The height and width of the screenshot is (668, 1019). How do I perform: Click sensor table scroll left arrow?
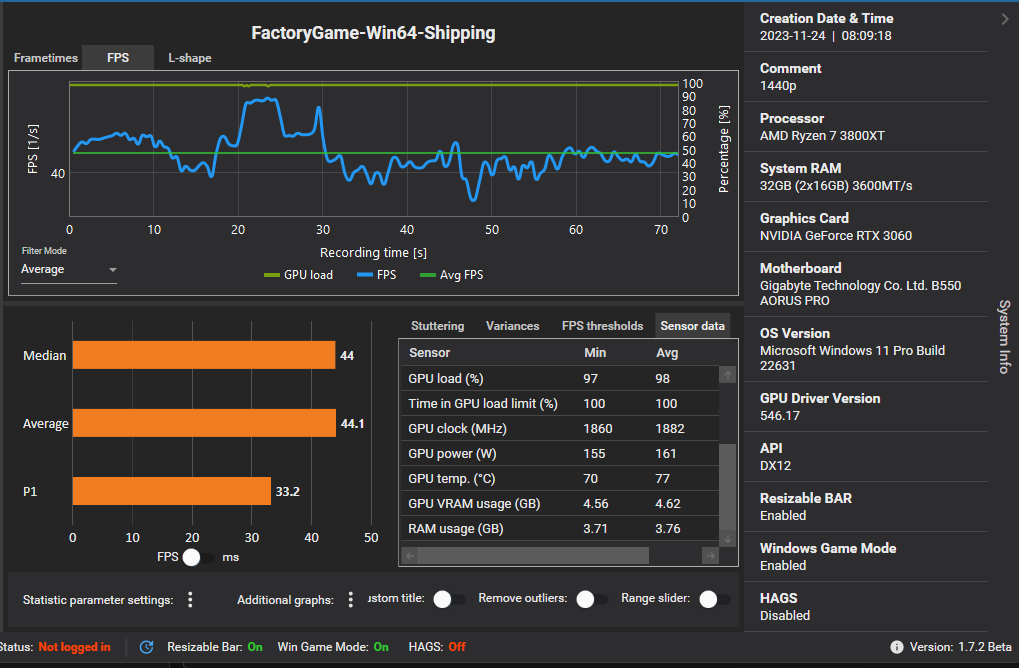point(409,556)
